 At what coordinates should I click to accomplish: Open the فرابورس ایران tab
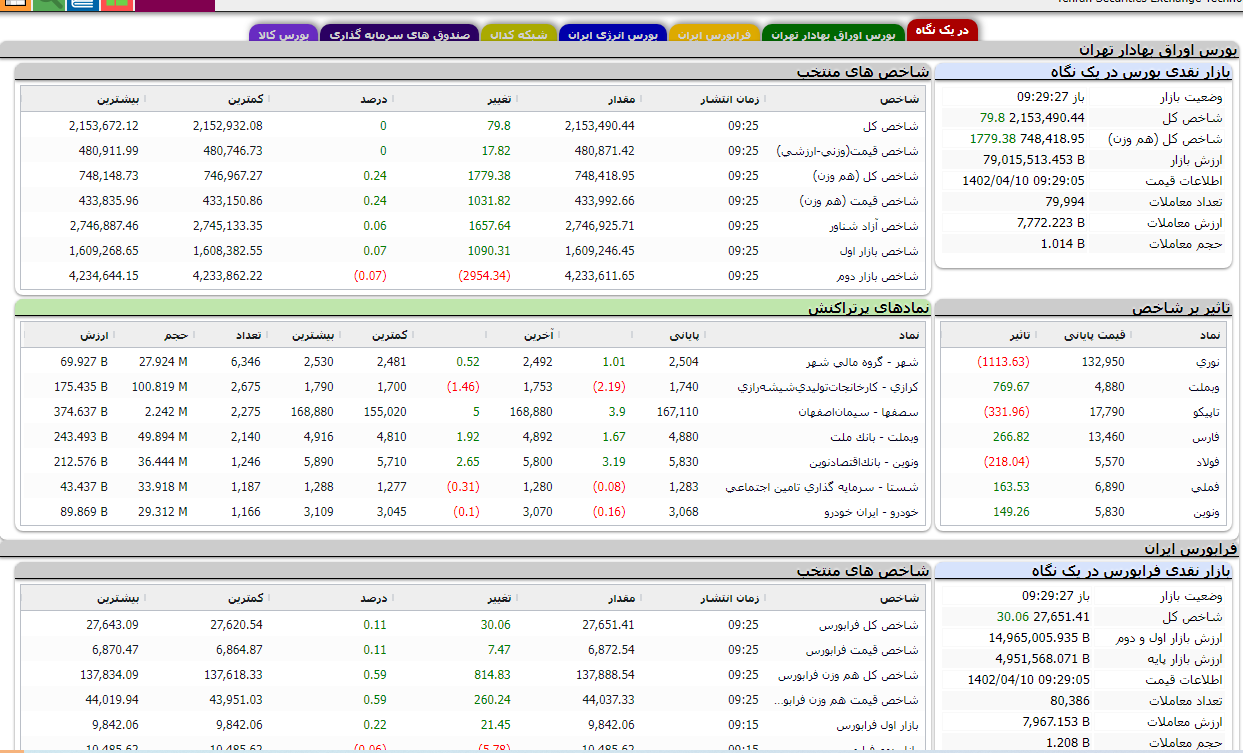[x=713, y=34]
